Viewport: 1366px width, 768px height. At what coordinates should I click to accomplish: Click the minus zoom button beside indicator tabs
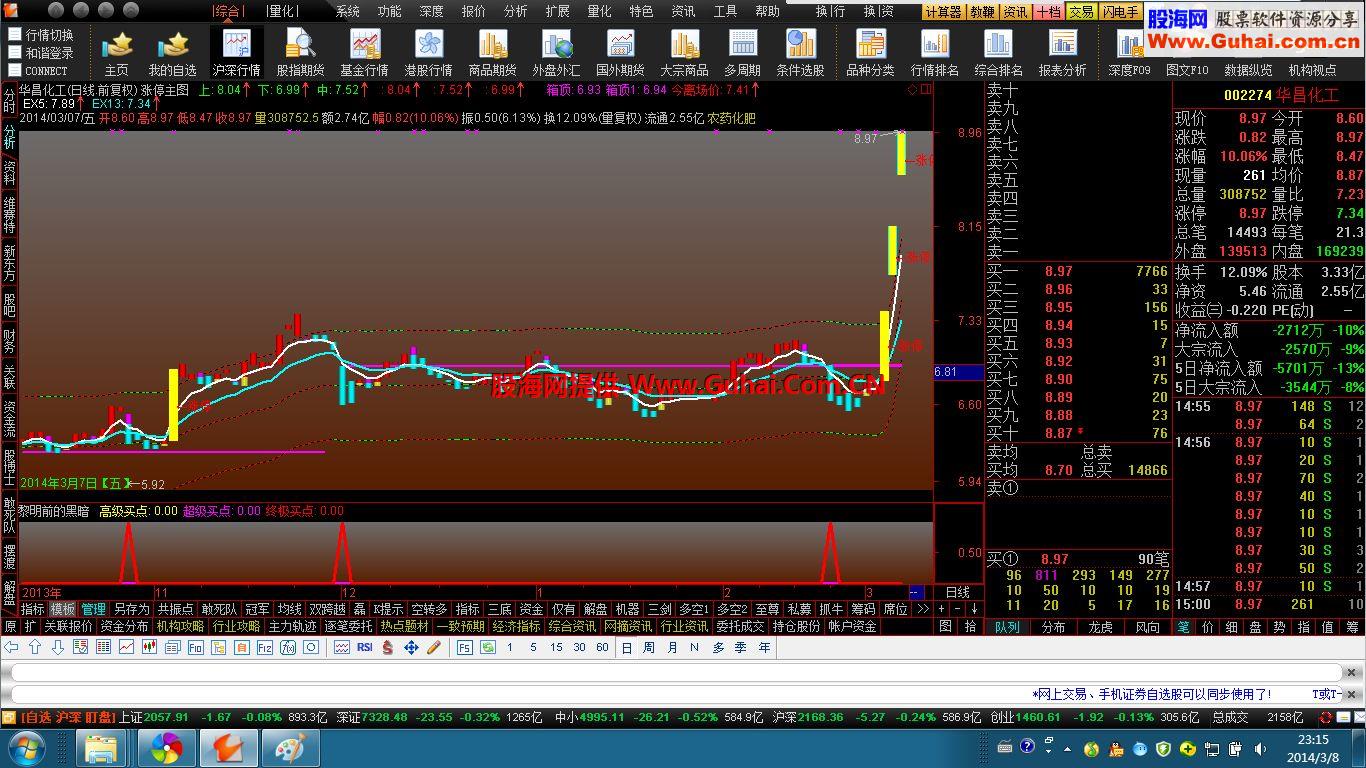957,609
